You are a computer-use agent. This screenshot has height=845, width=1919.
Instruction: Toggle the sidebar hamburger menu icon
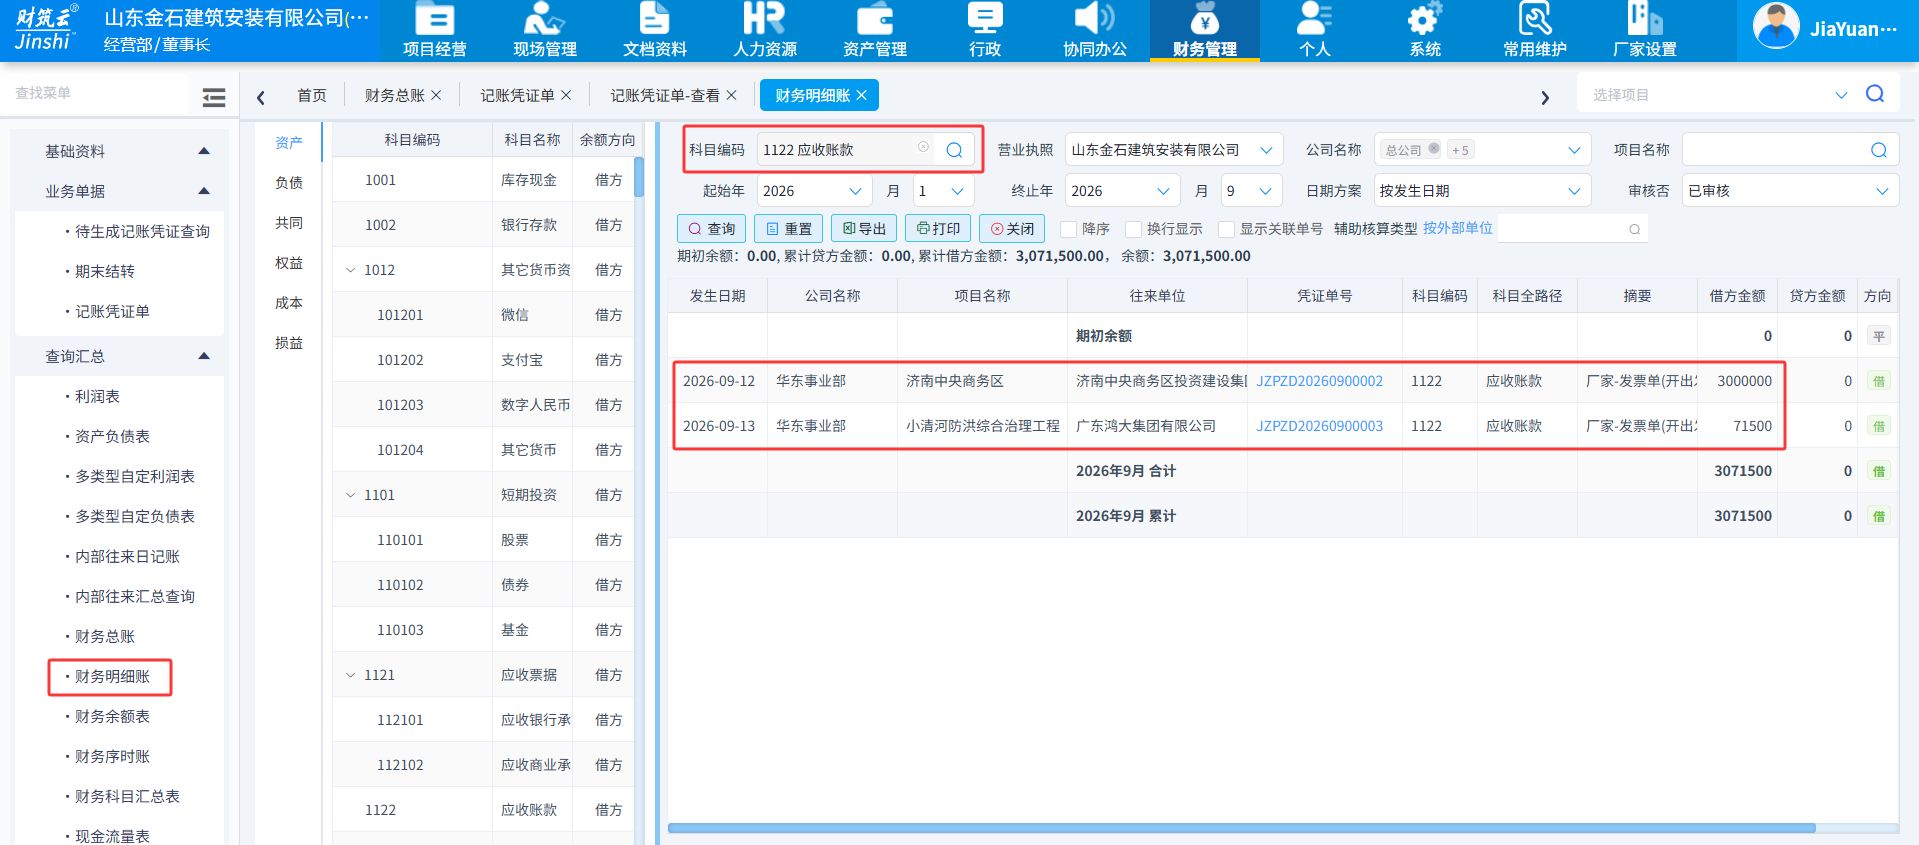tap(213, 97)
